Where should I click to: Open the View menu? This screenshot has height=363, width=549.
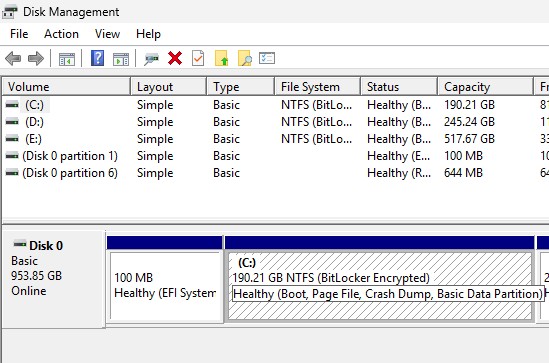[x=107, y=34]
